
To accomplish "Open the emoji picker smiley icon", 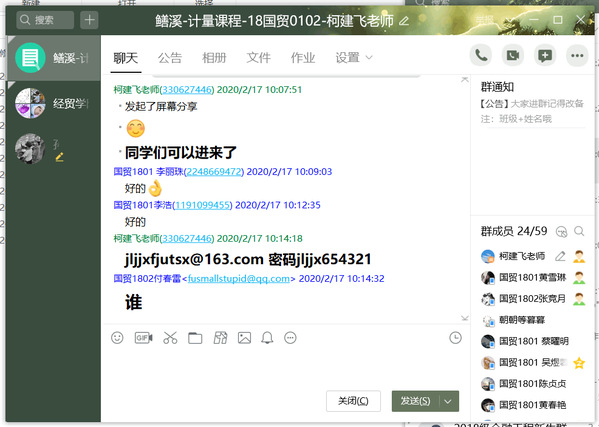I will point(117,338).
